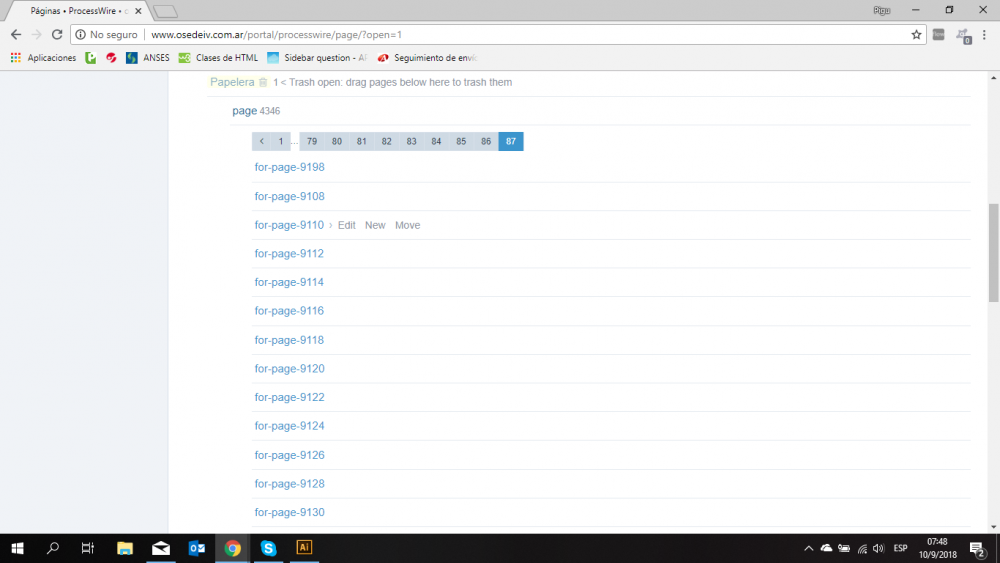
Task: Open for-page-9122 in the page tree
Action: point(290,398)
